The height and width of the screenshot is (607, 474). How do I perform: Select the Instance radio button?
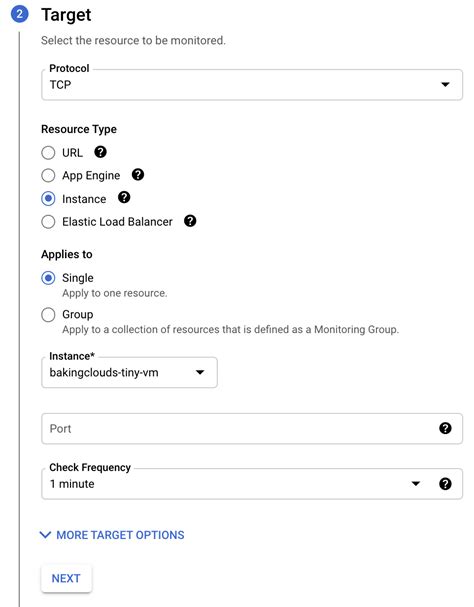48,199
